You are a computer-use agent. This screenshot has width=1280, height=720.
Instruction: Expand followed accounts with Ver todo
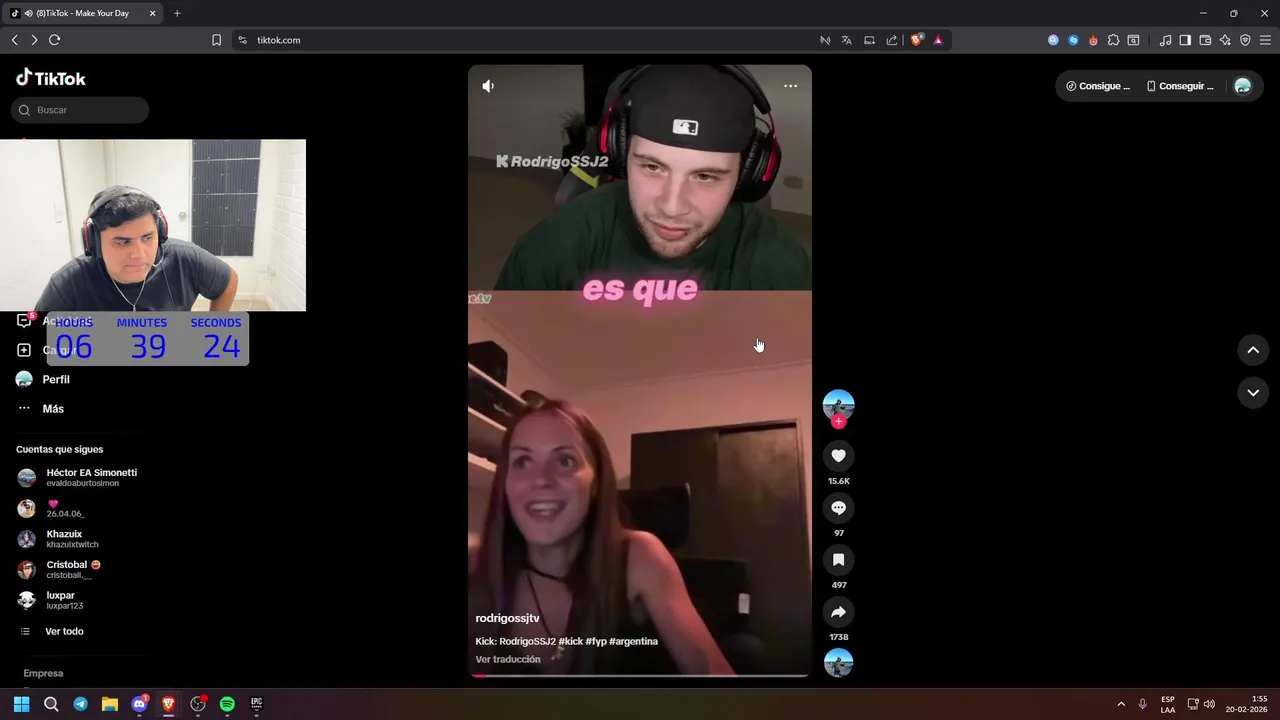(52, 632)
